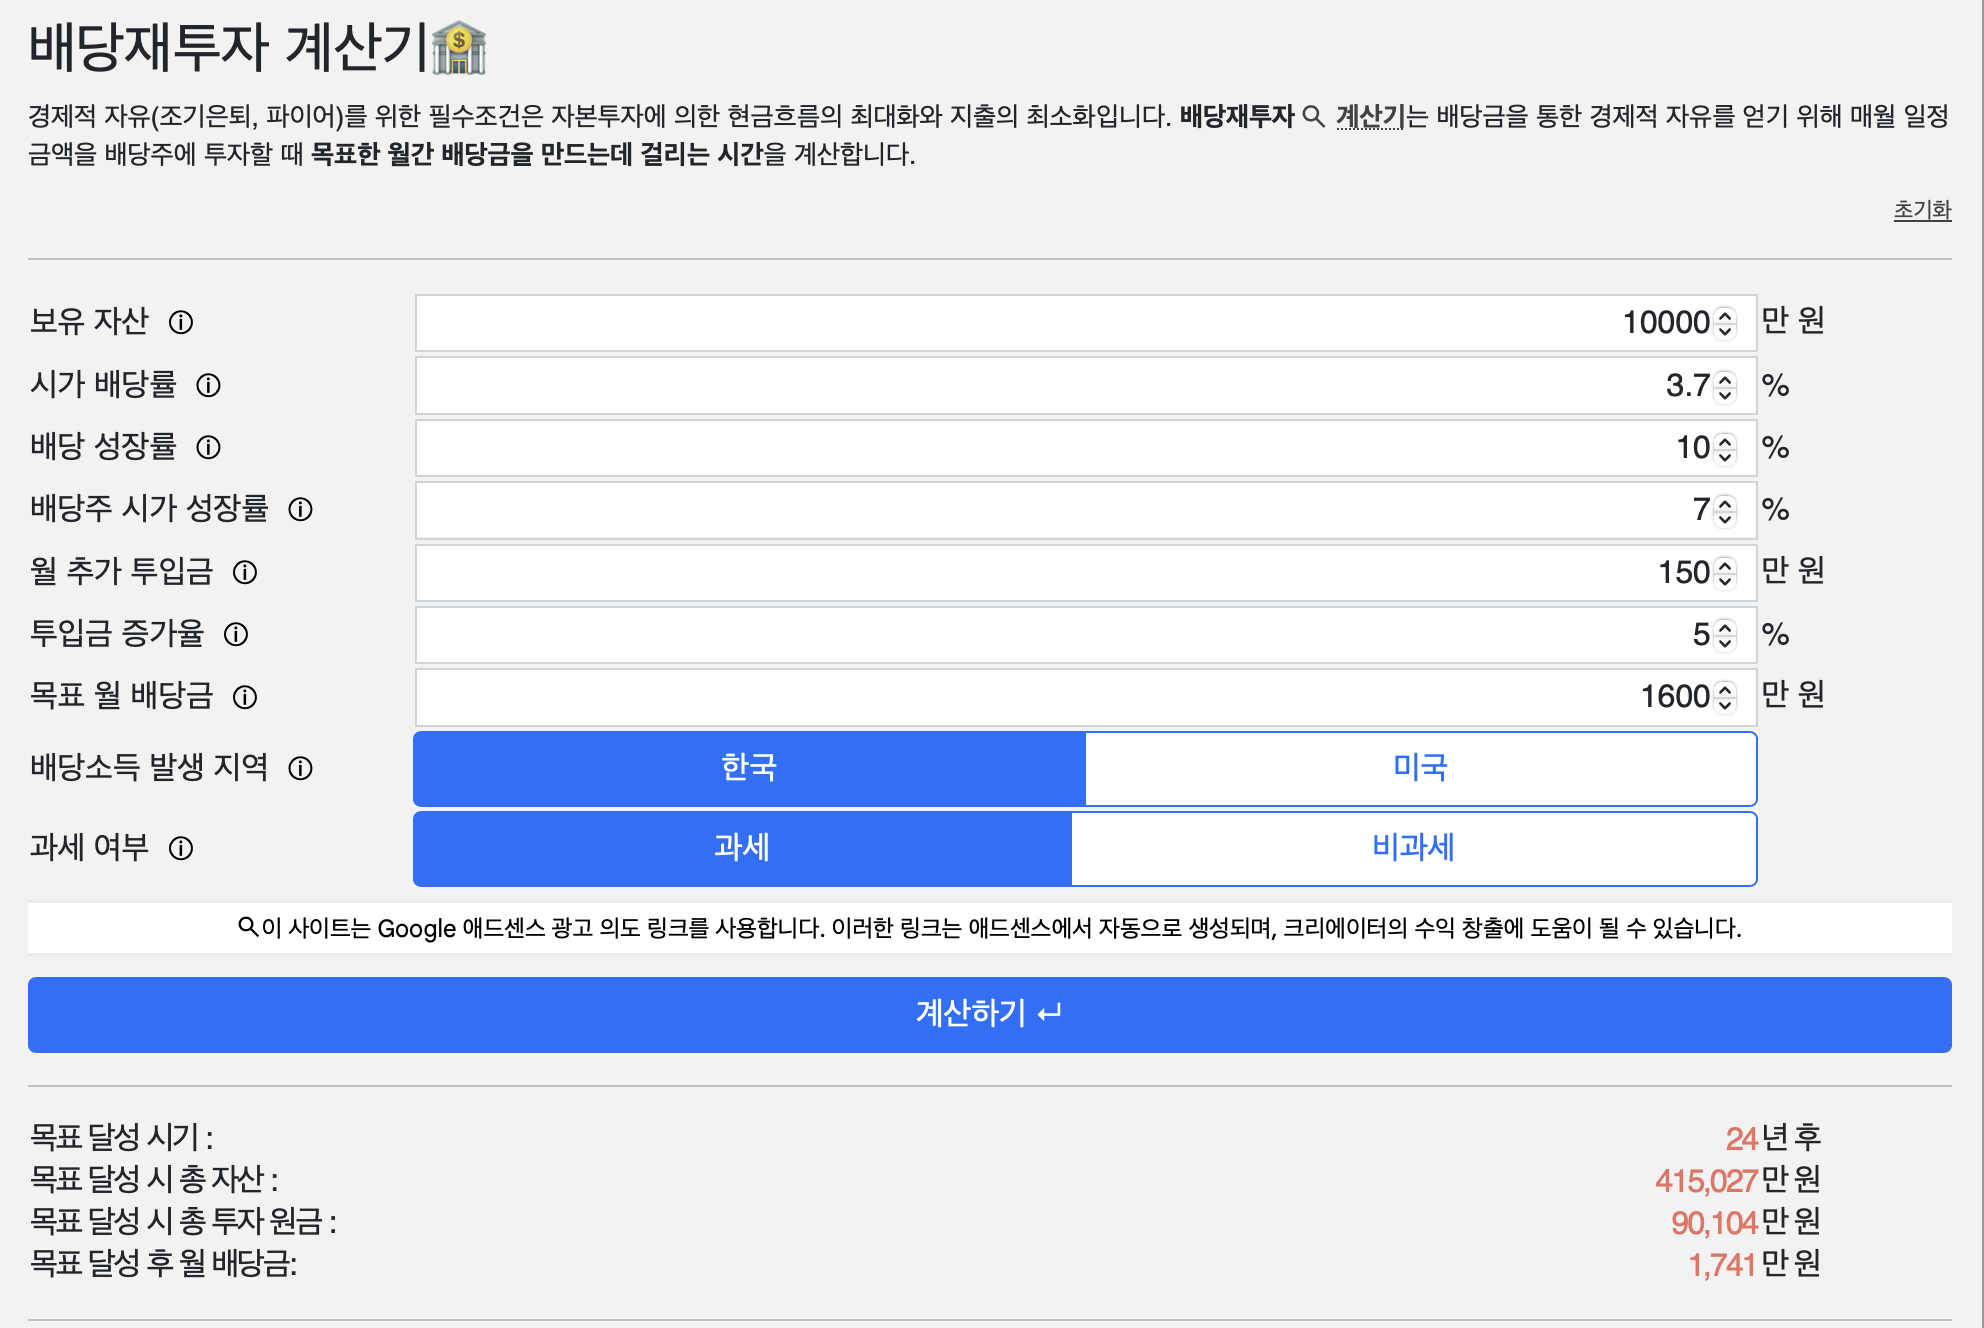Select 한국 as dividend income region
Image resolution: width=1984 pixels, height=1328 pixels.
tap(749, 768)
